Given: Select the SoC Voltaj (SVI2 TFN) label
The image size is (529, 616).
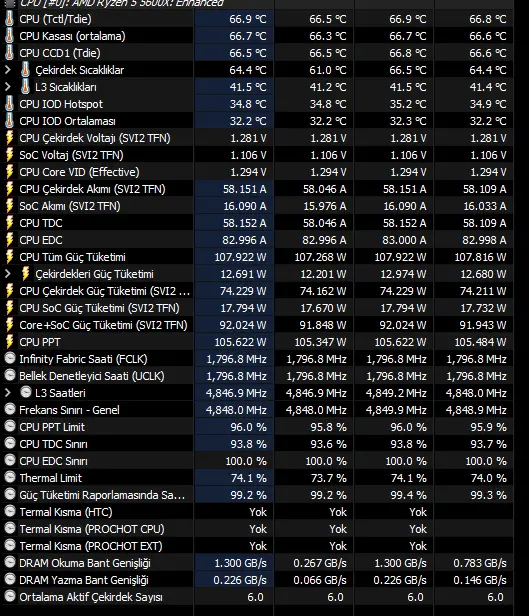Looking at the screenshot, I should coord(71,155).
